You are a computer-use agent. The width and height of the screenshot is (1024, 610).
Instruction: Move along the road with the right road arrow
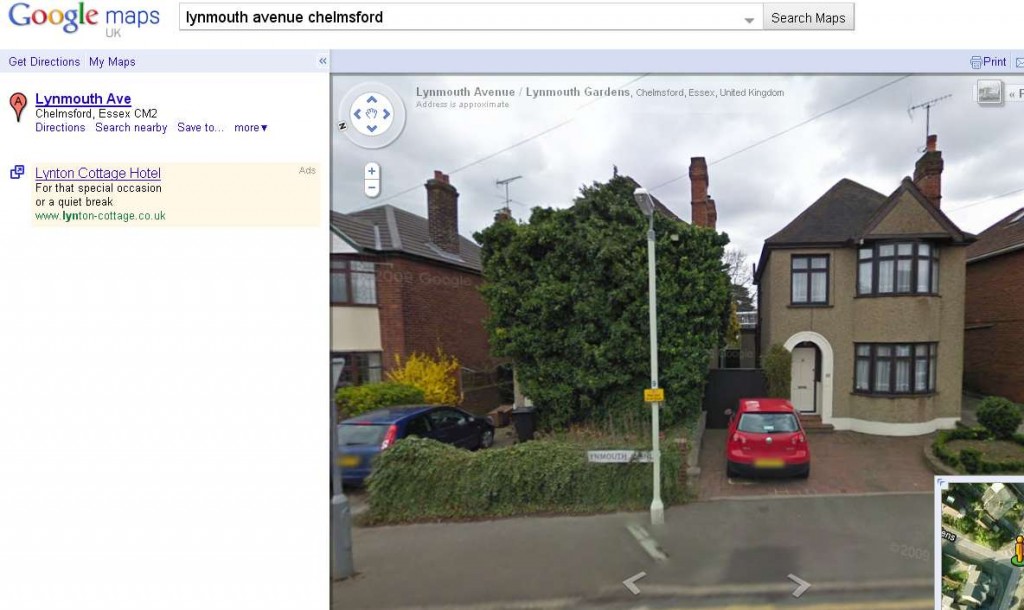pos(799,585)
